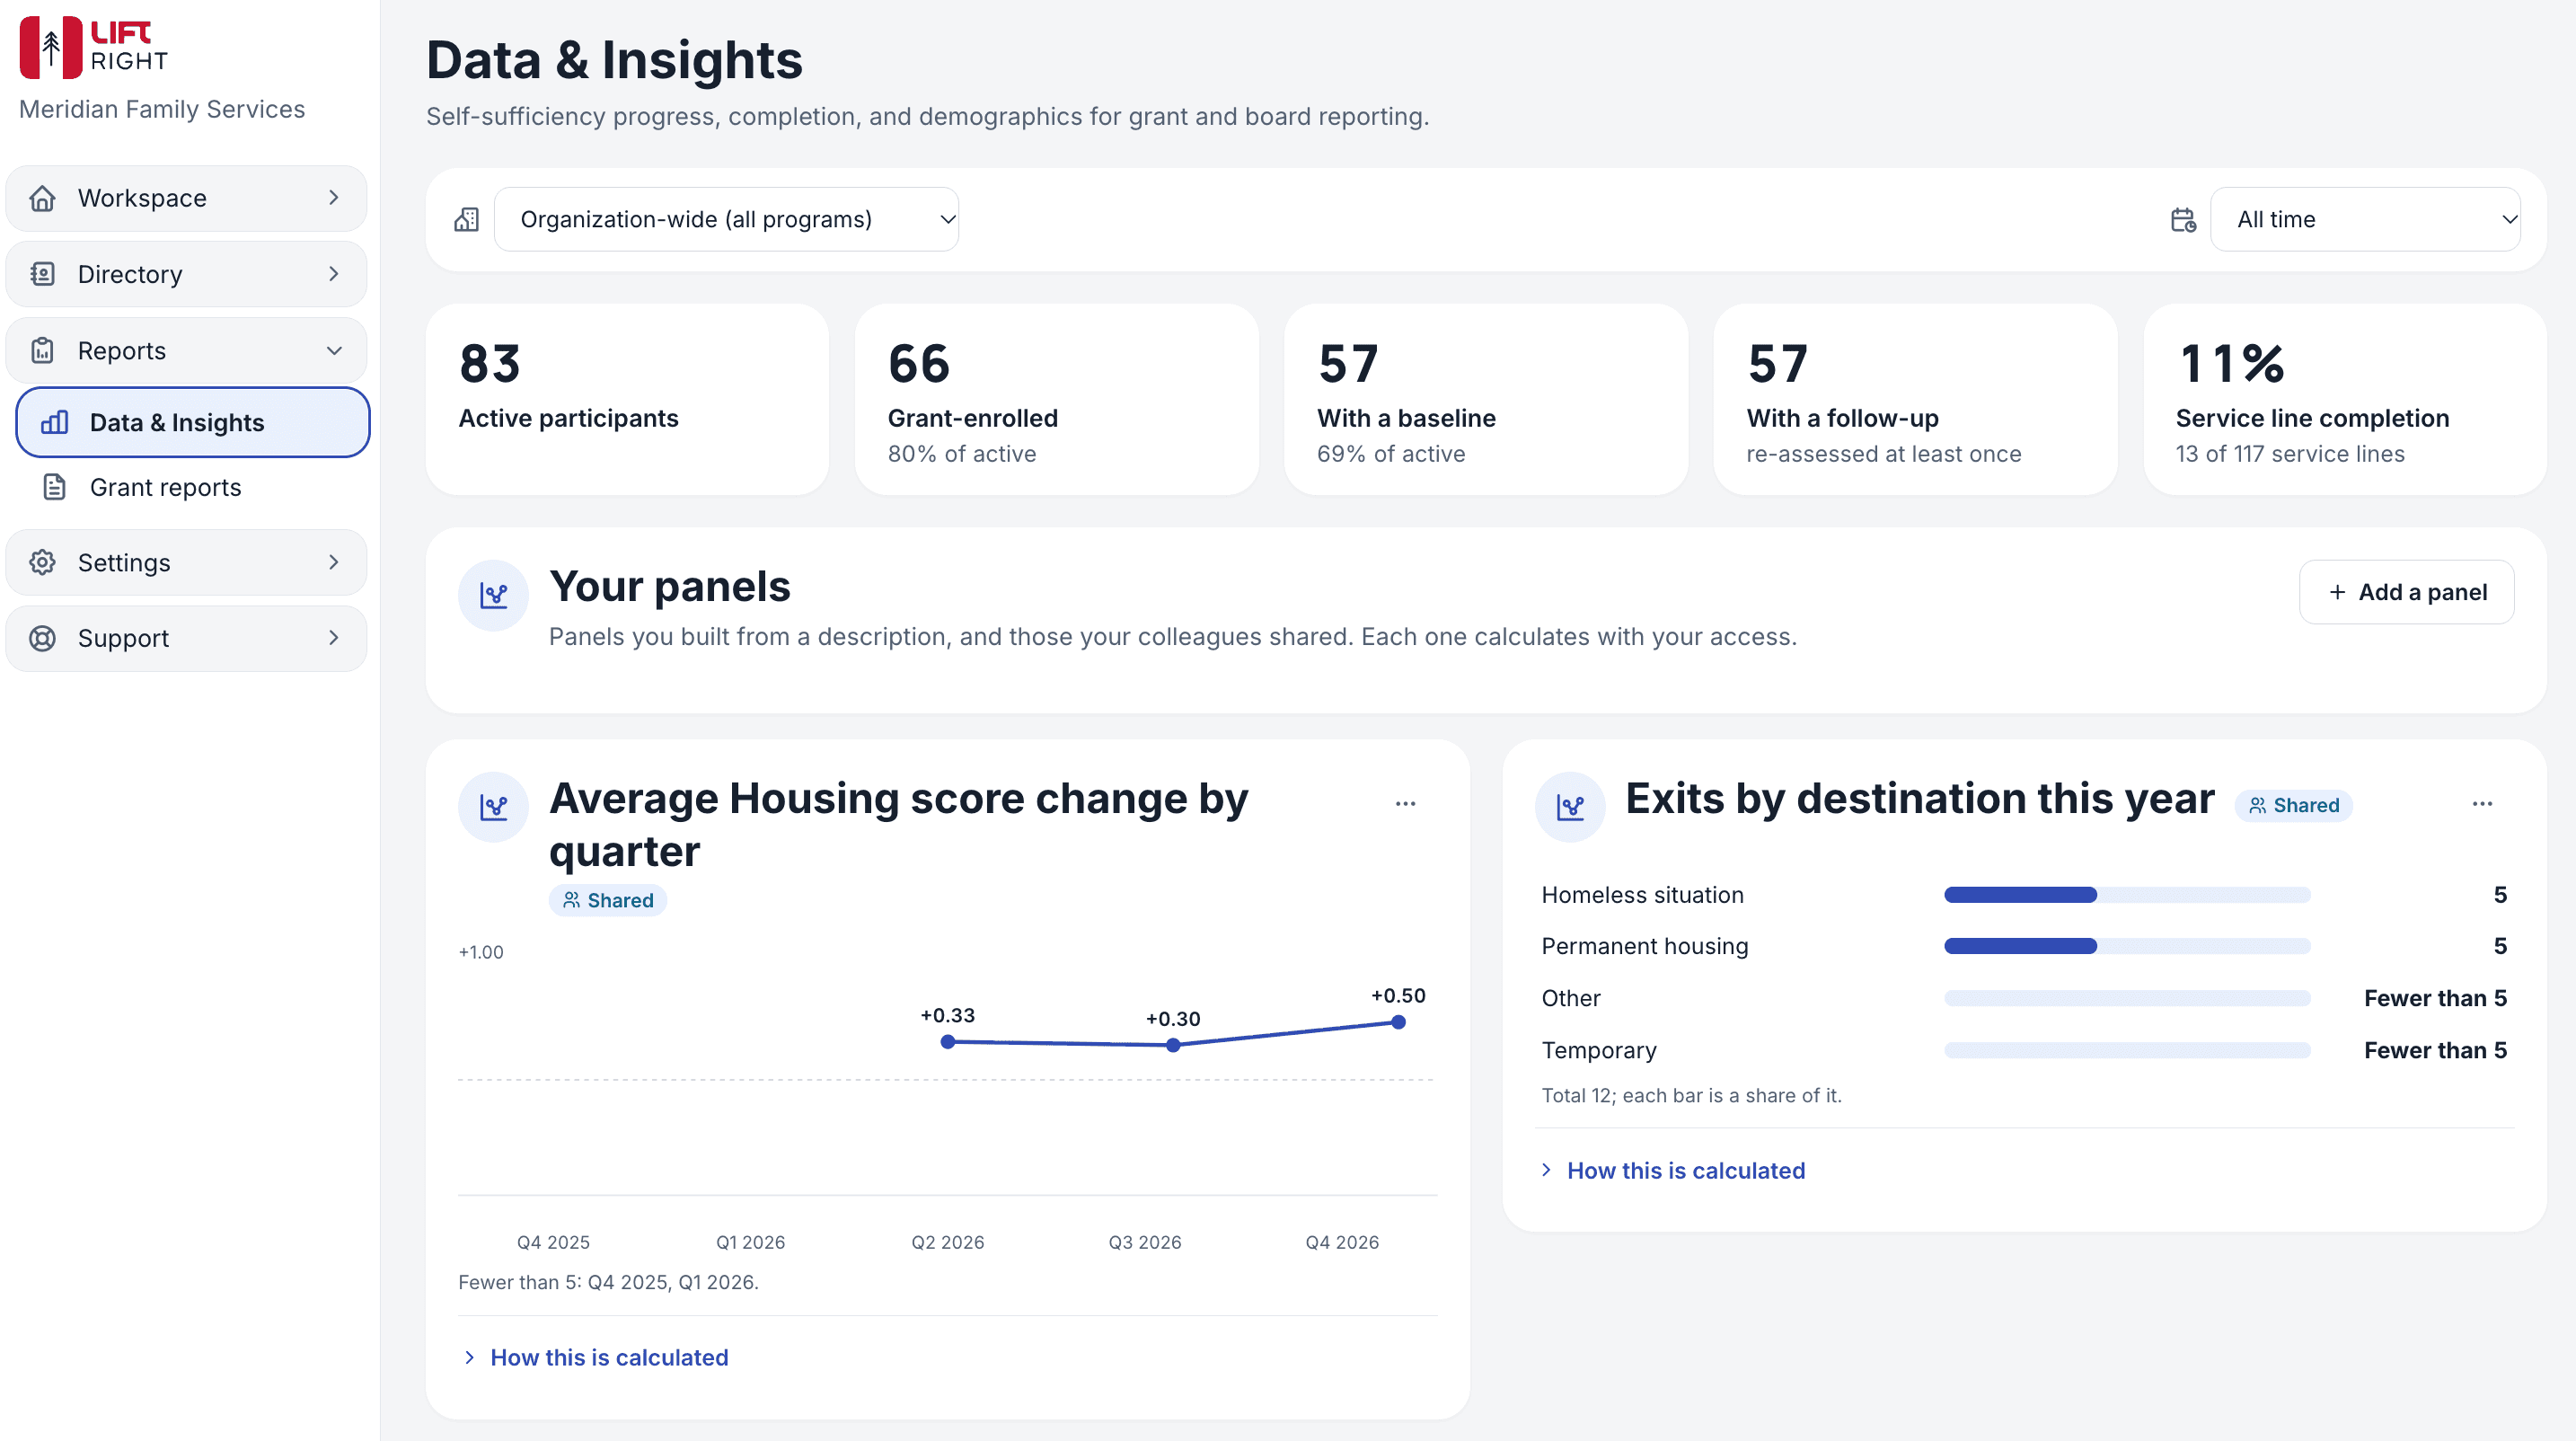Screen dimensions: 2576x1441
Task: Click the Support lifebuoy icon
Action: pyautogui.click(x=42, y=638)
